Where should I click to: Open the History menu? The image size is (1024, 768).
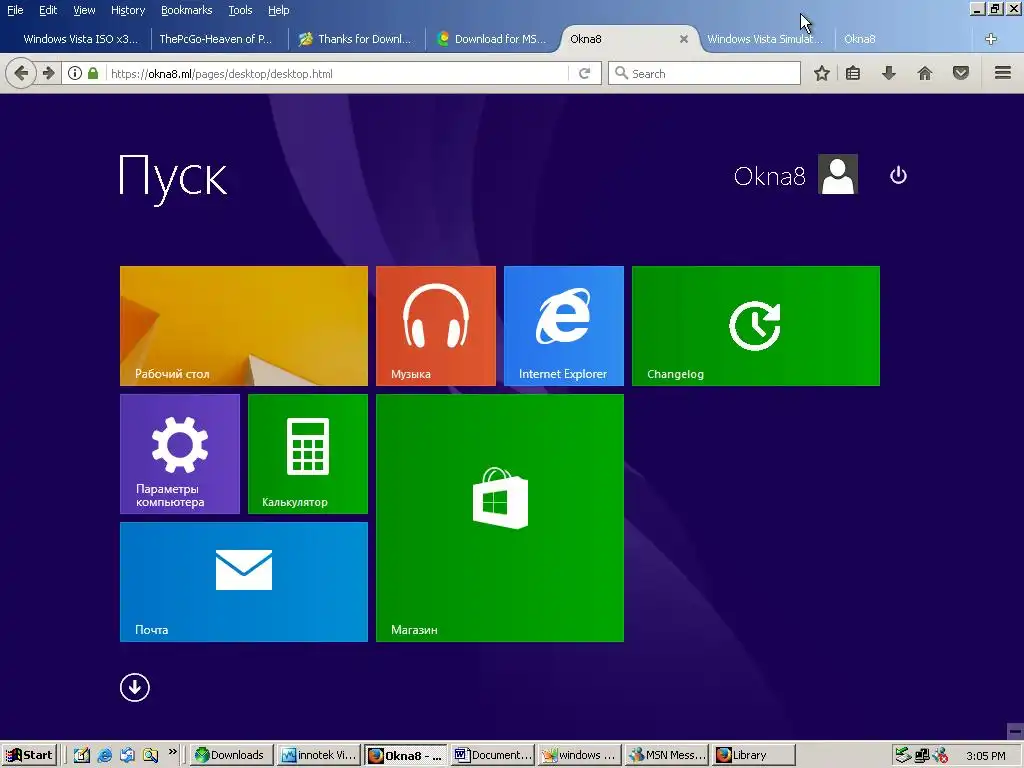(x=128, y=10)
